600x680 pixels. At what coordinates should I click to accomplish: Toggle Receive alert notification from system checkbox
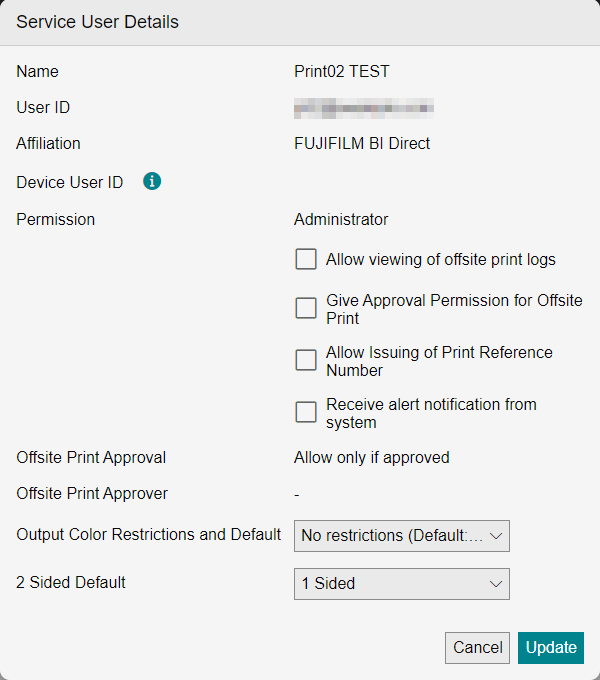tap(306, 412)
